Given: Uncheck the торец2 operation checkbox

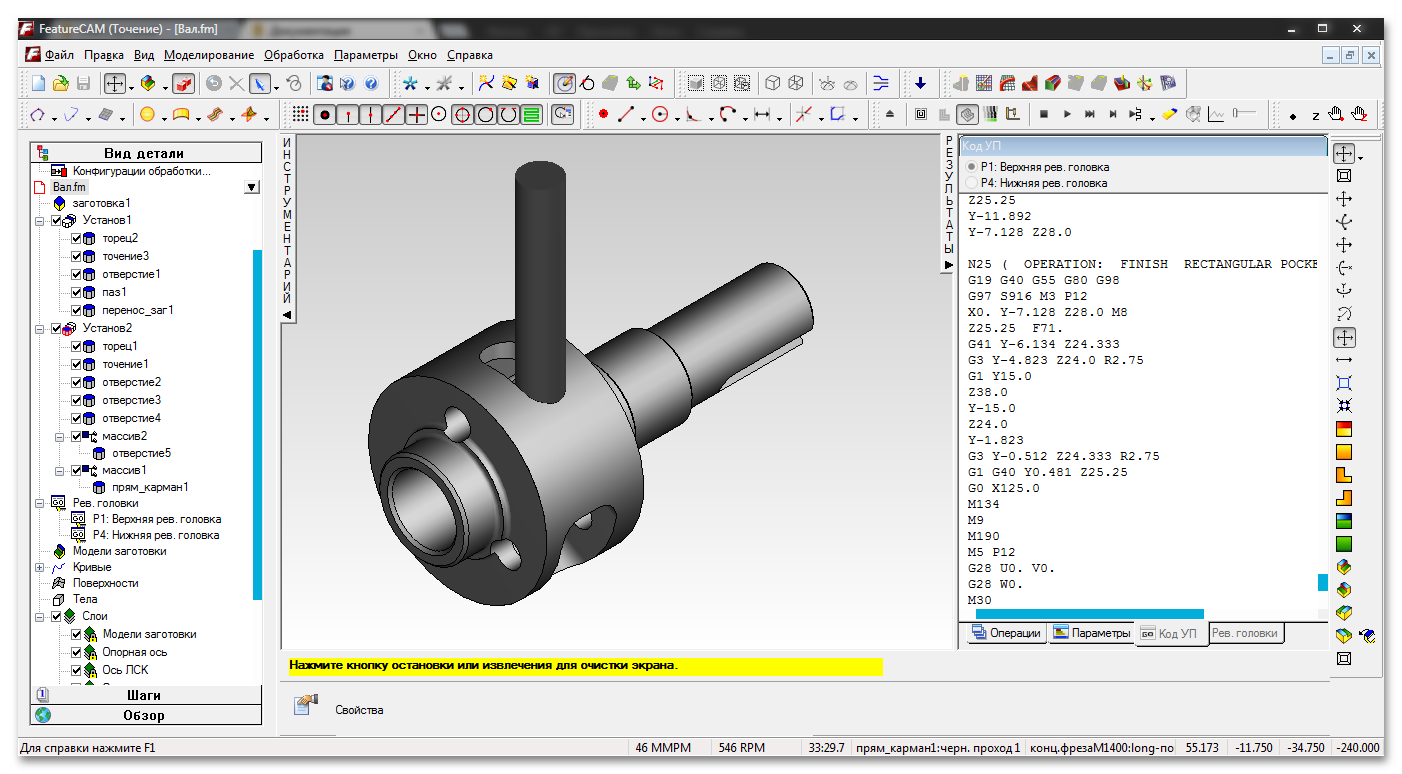Looking at the screenshot, I should pyautogui.click(x=76, y=238).
